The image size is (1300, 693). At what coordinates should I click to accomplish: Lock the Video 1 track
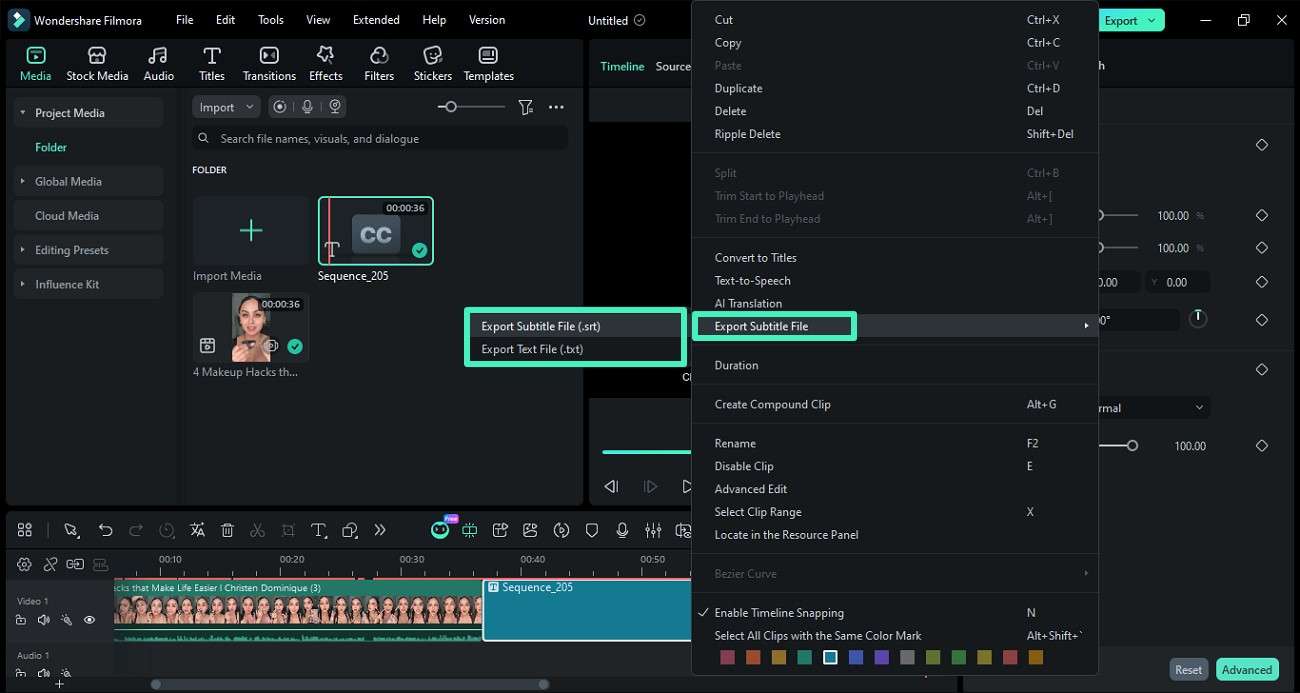[21, 620]
